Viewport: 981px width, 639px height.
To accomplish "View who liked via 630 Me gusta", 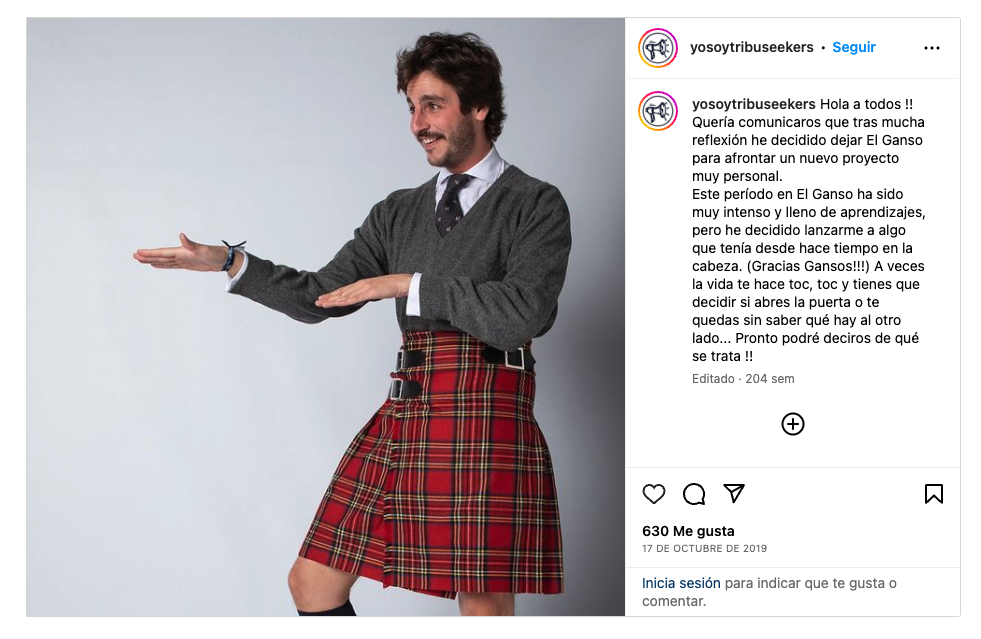I will coord(688,531).
